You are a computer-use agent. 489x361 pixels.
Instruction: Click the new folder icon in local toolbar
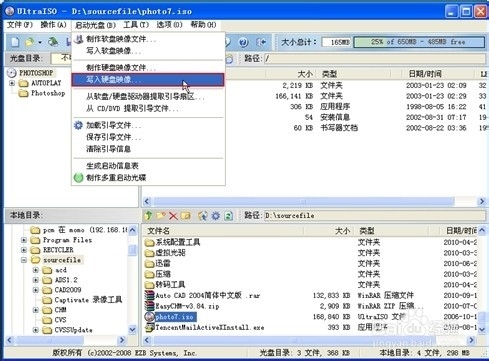point(161,216)
